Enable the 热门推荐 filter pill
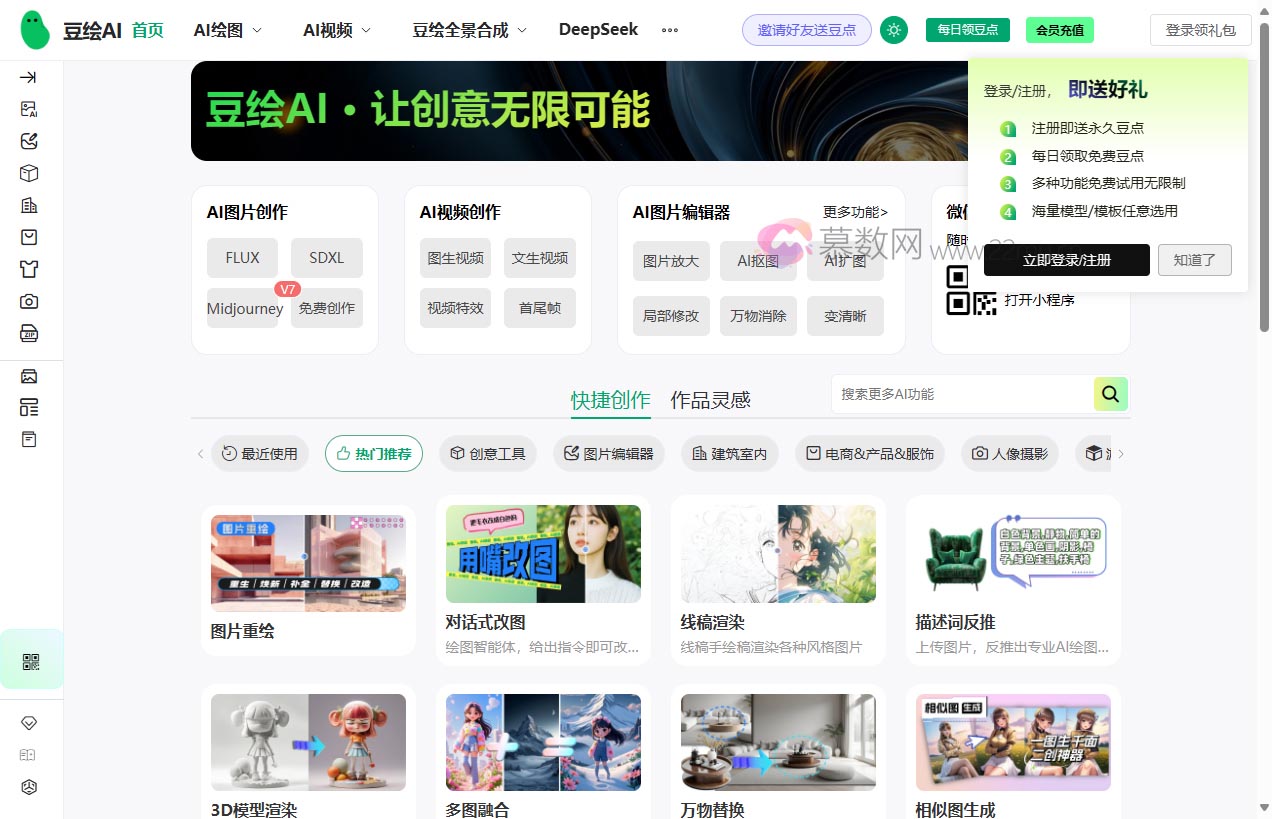This screenshot has height=819, width=1272. click(374, 453)
